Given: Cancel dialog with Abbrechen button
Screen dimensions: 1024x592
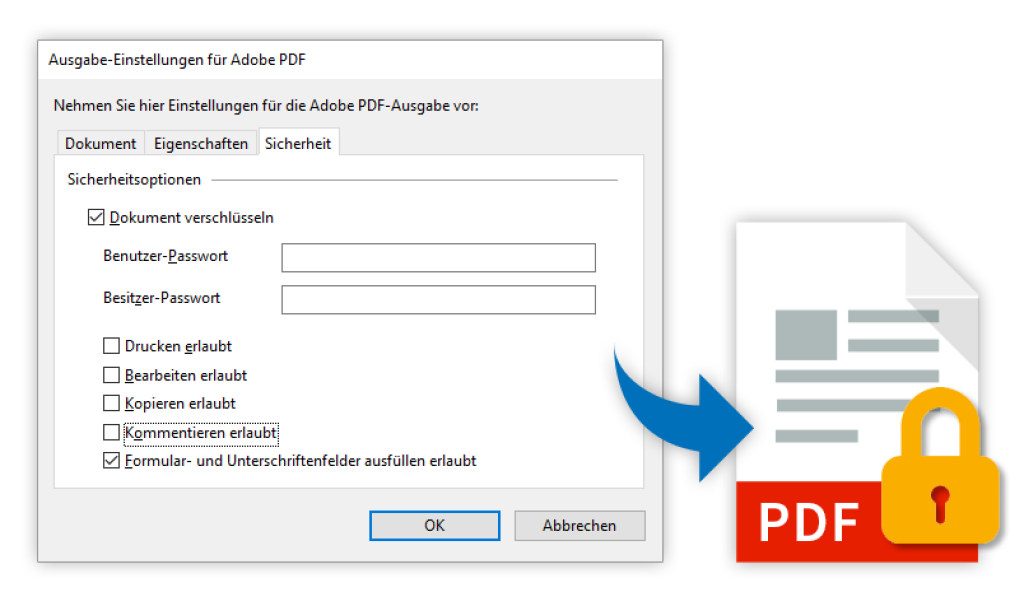Looking at the screenshot, I should coord(580,525).
